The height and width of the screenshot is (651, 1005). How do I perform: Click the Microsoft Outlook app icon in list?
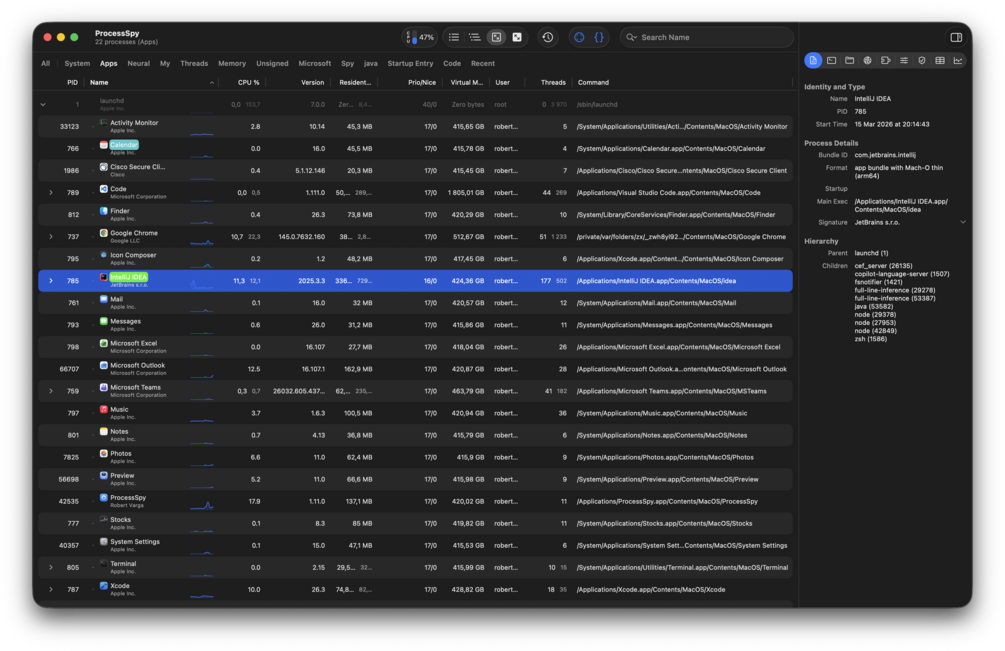103,365
